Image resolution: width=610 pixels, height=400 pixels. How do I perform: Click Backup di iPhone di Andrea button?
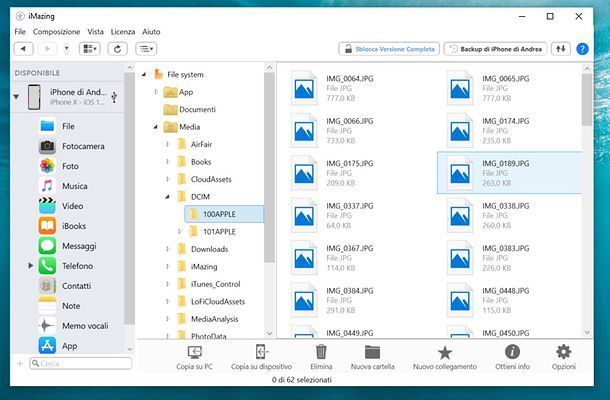tap(494, 48)
